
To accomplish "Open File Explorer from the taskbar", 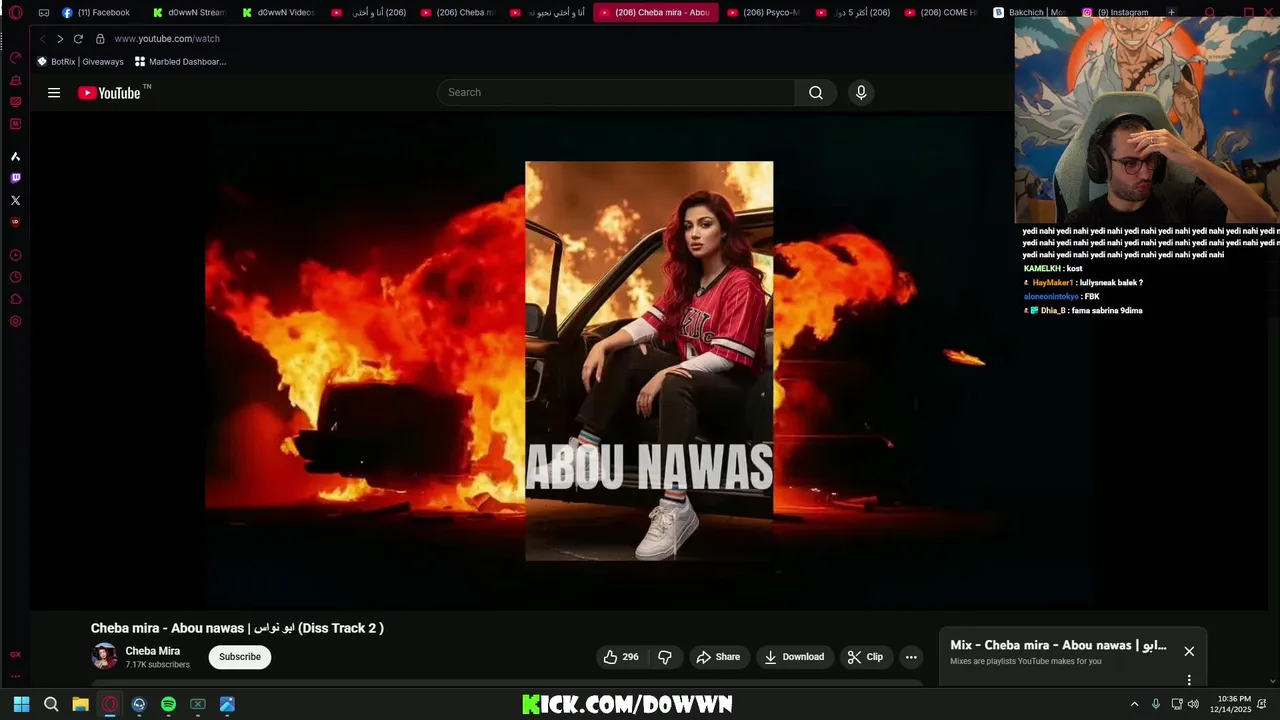I will [80, 704].
